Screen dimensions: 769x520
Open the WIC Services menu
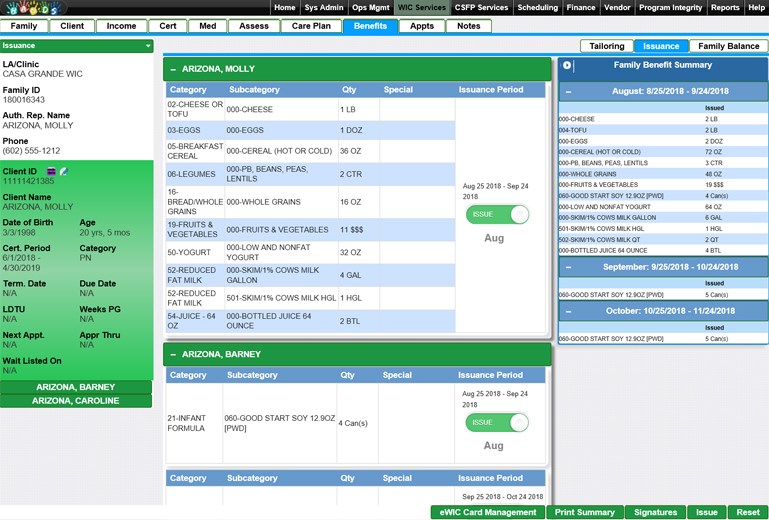[x=421, y=8]
